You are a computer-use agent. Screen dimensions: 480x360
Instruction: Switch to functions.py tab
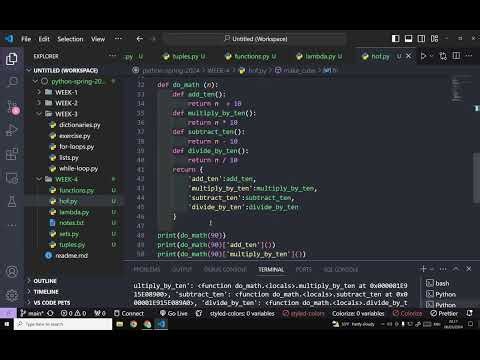pyautogui.click(x=251, y=56)
